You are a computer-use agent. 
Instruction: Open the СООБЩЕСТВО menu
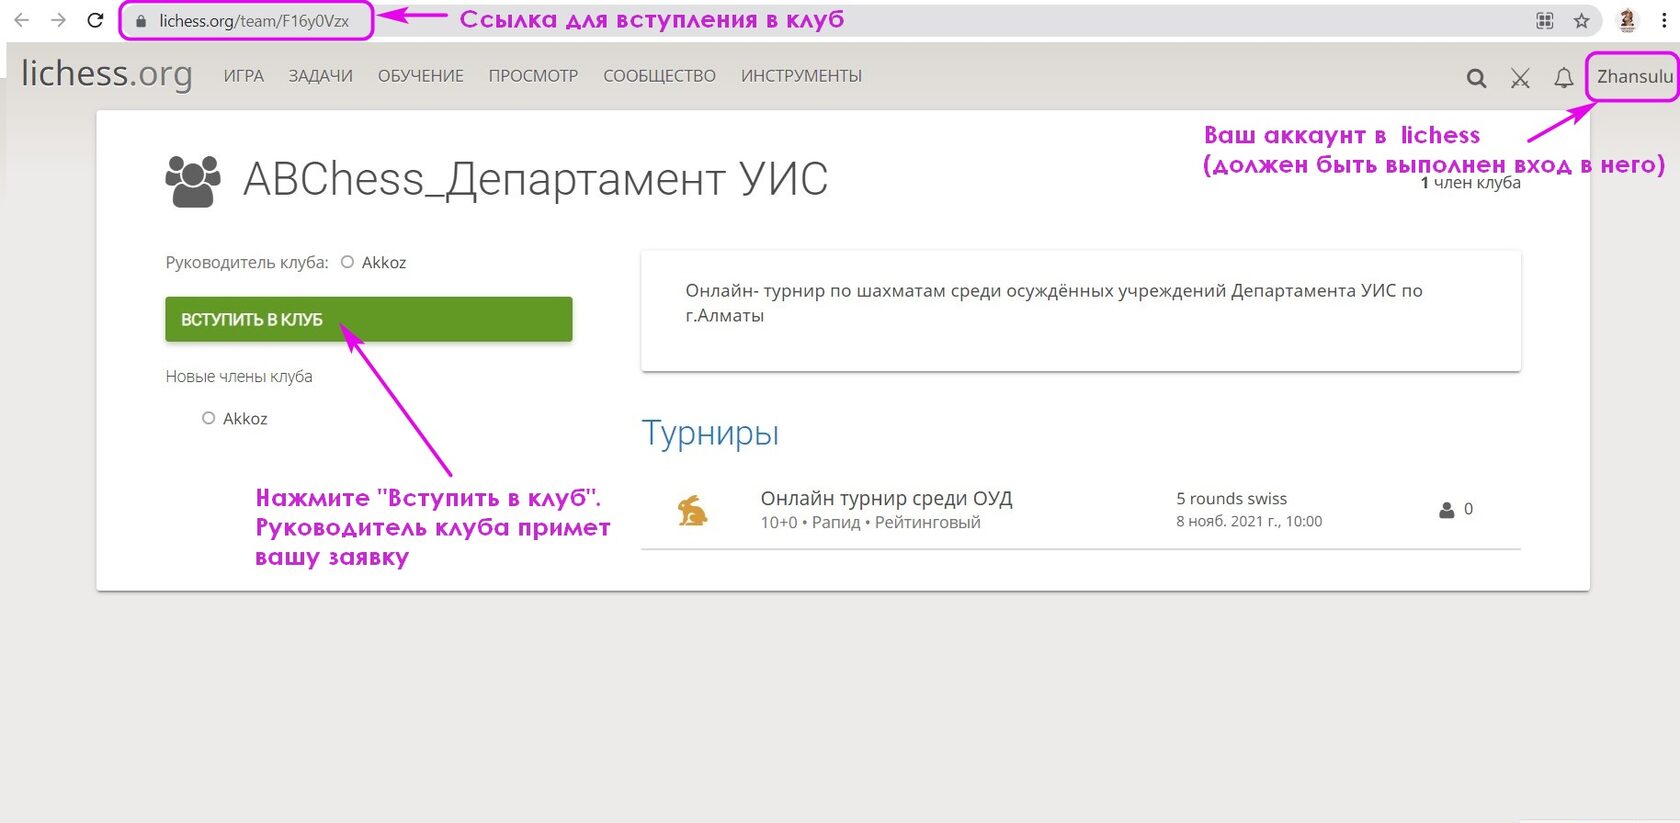point(659,76)
